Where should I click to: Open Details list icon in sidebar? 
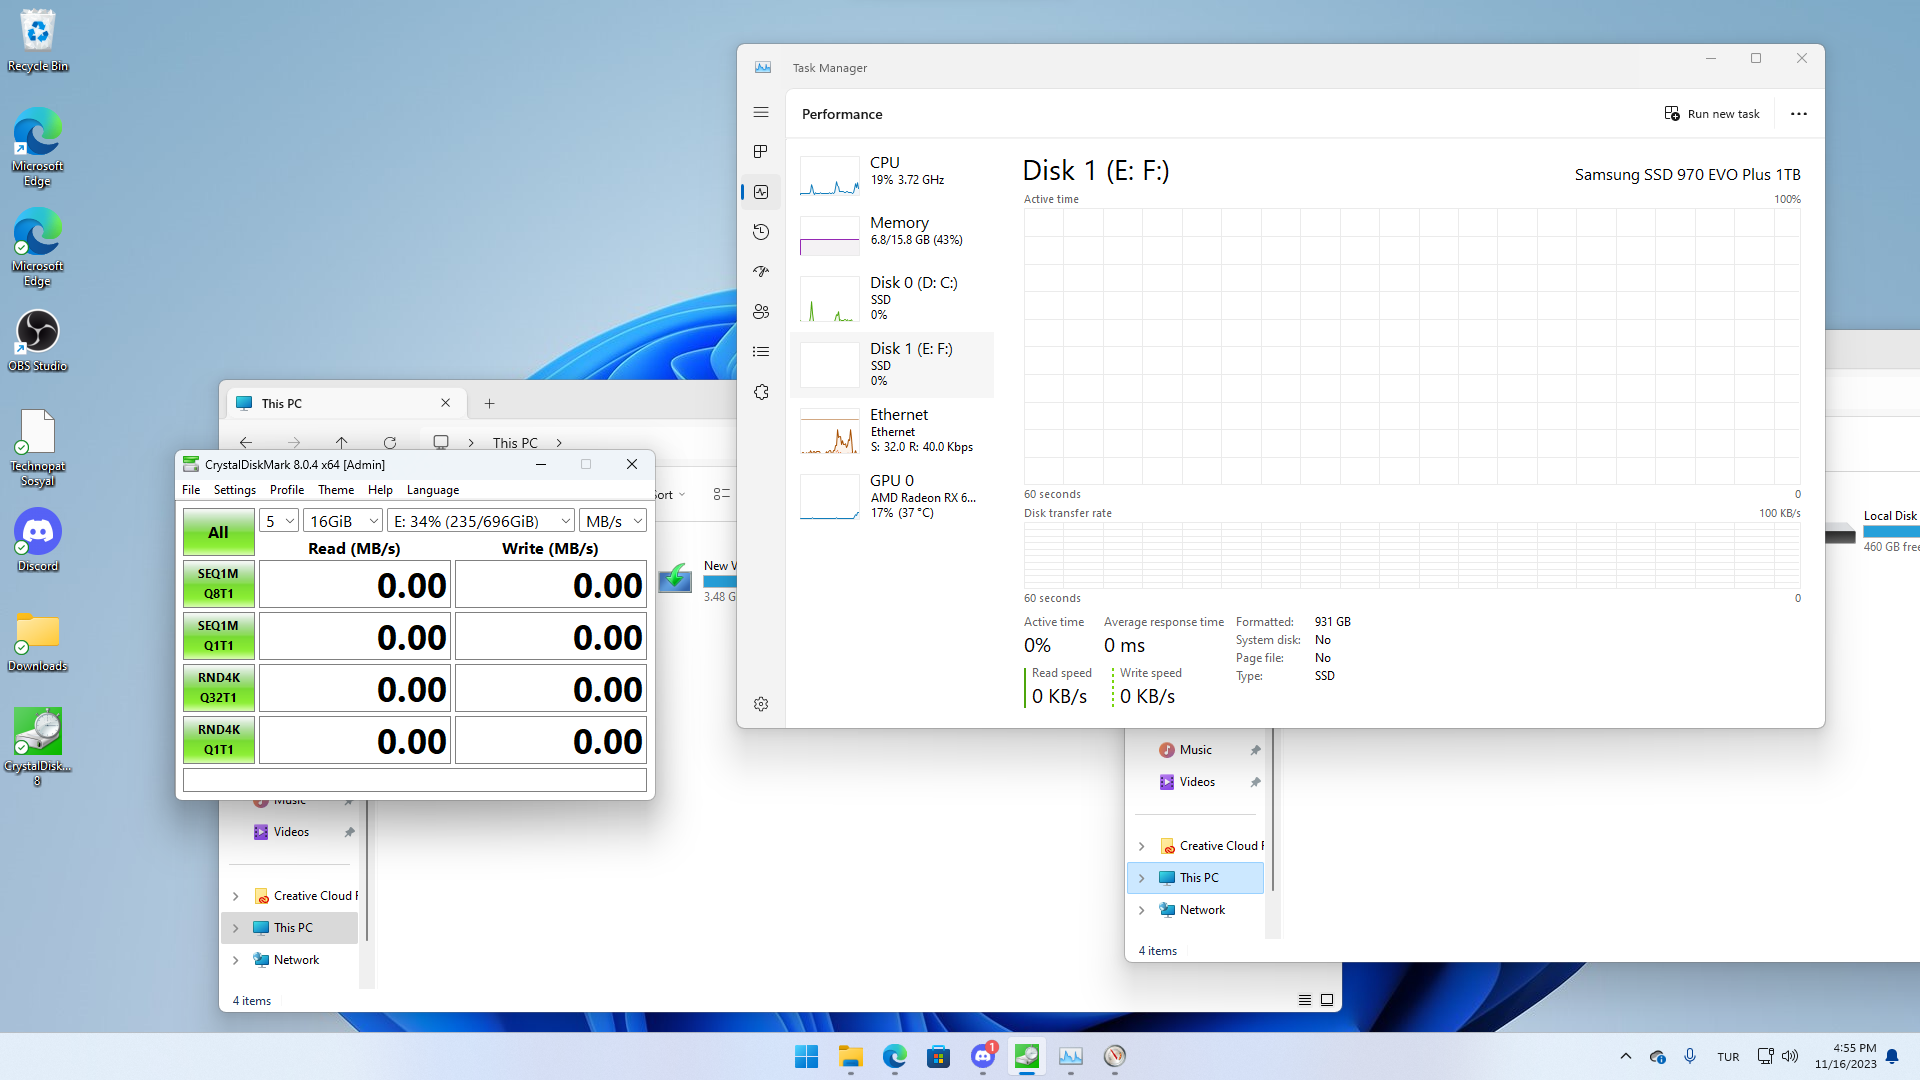point(761,352)
